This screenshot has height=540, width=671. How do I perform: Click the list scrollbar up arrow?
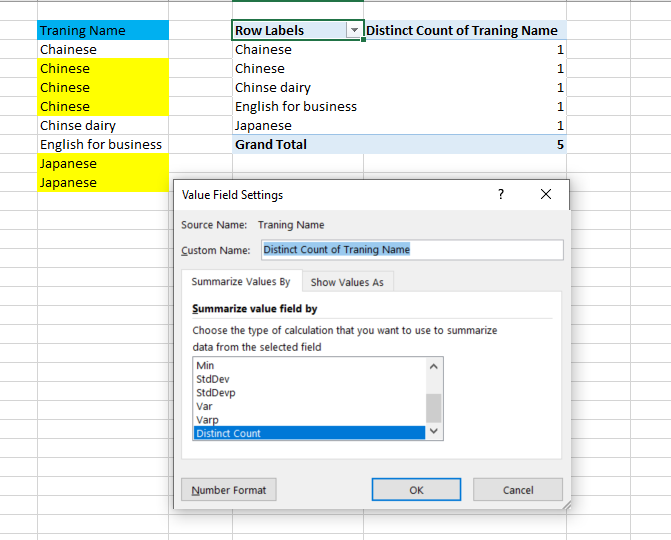click(433, 366)
